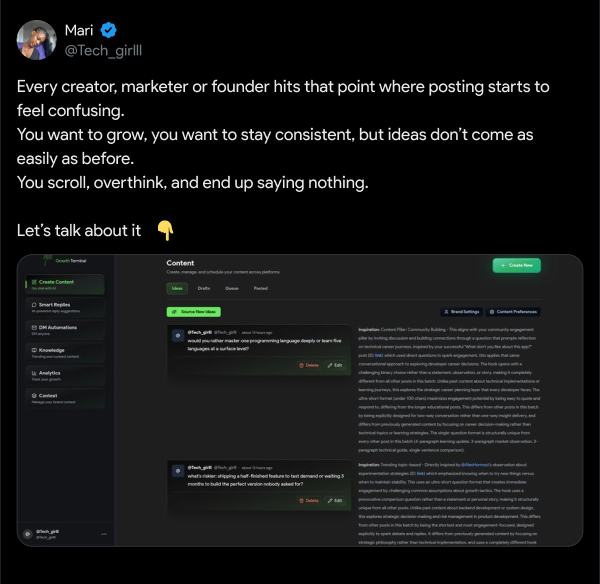Switch to the Drafts tab
The image size is (600, 584).
[203, 288]
